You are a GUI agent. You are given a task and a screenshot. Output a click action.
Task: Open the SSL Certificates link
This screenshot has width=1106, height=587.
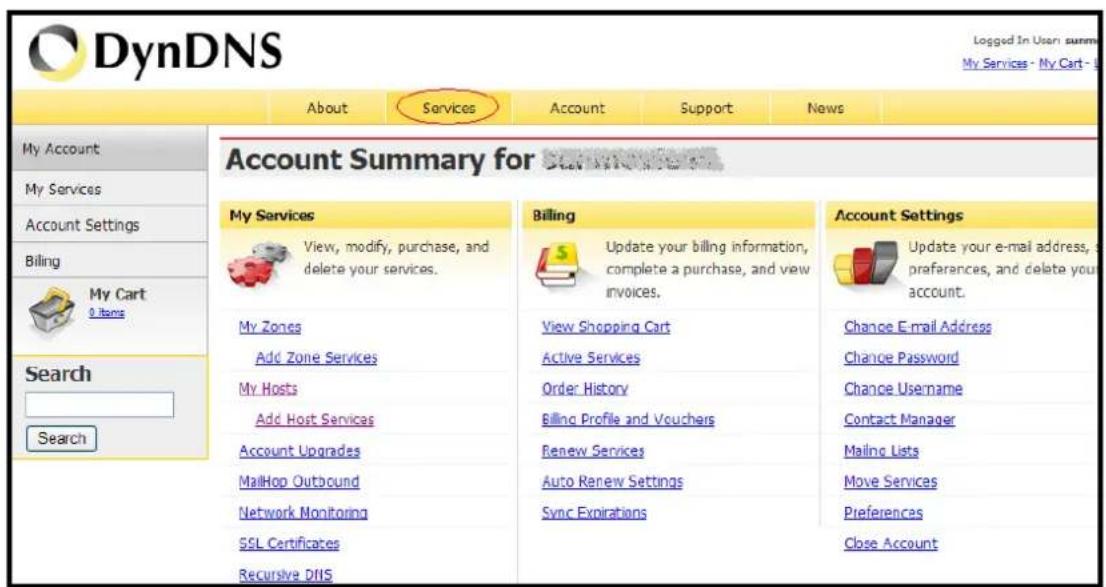tap(289, 544)
